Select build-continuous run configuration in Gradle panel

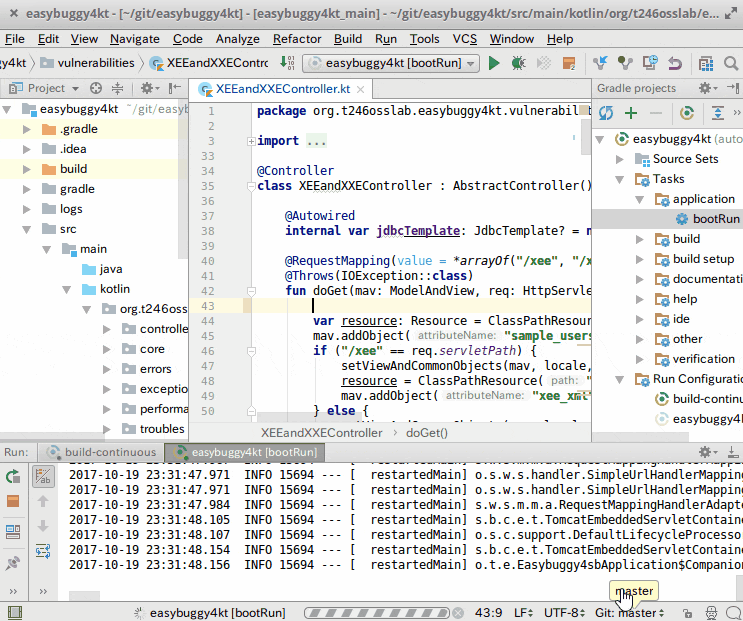[x=698, y=399]
